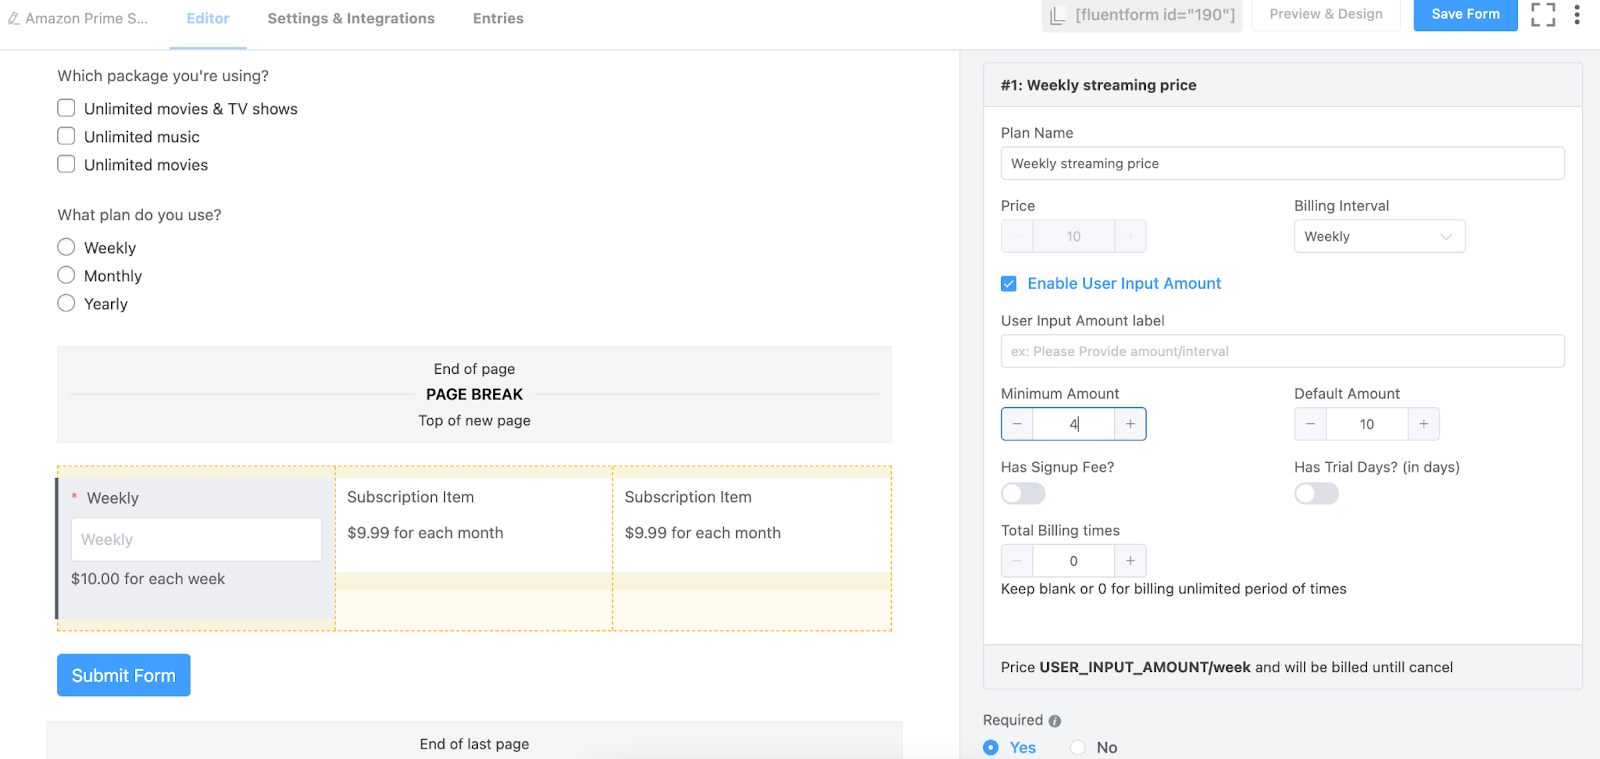
Task: Toggle the Has Signup Fee switch
Action: coord(1023,494)
